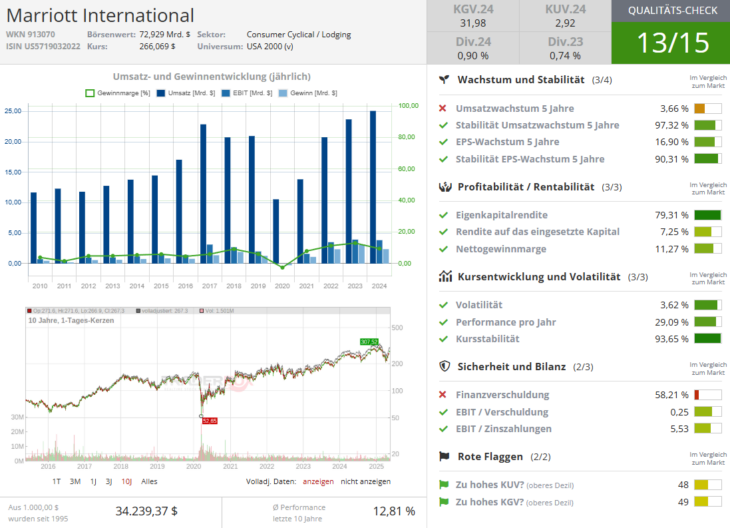Click the Marriott International title
The height and width of the screenshot is (528, 730).
100,15
